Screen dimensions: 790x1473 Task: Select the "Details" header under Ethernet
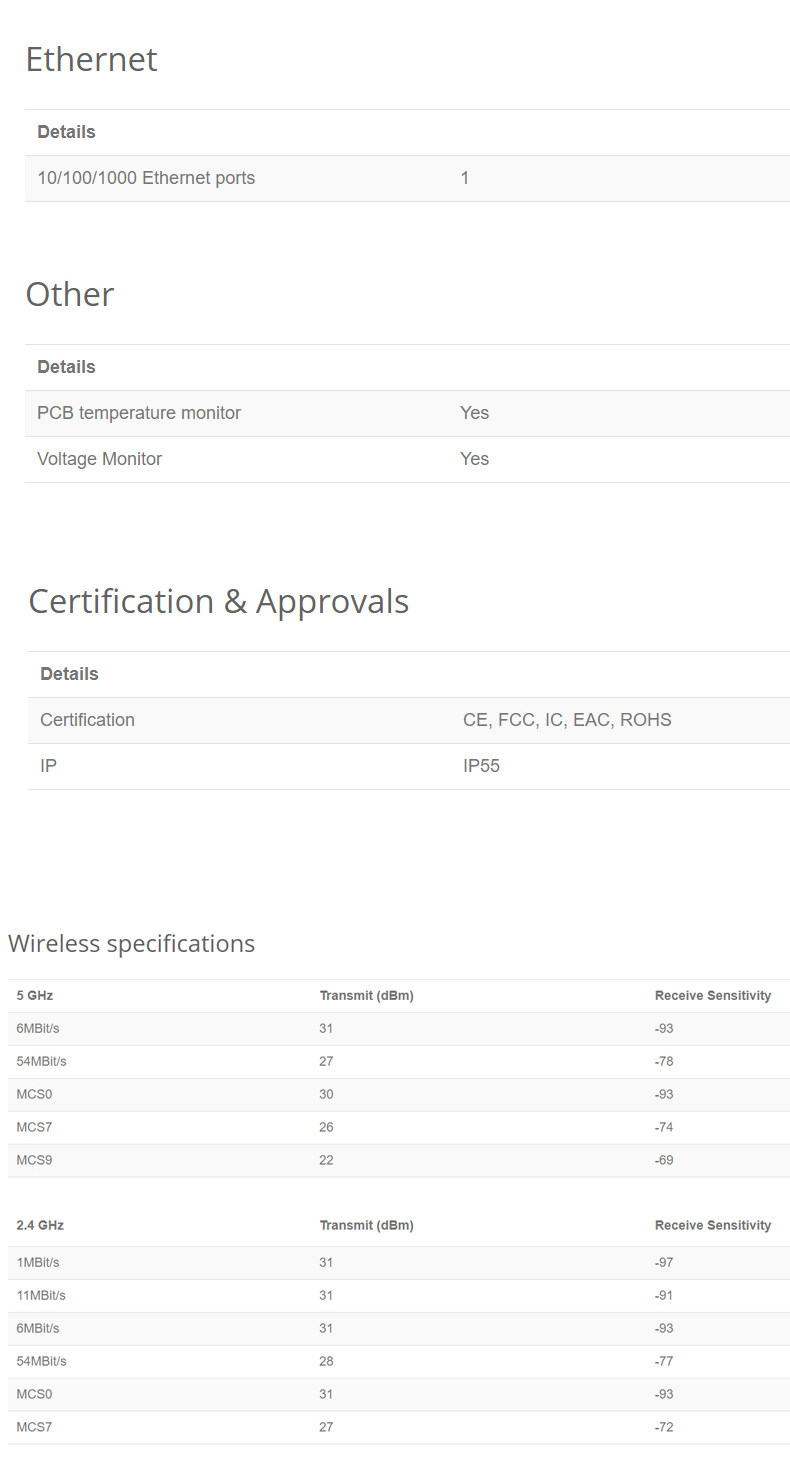click(x=66, y=132)
